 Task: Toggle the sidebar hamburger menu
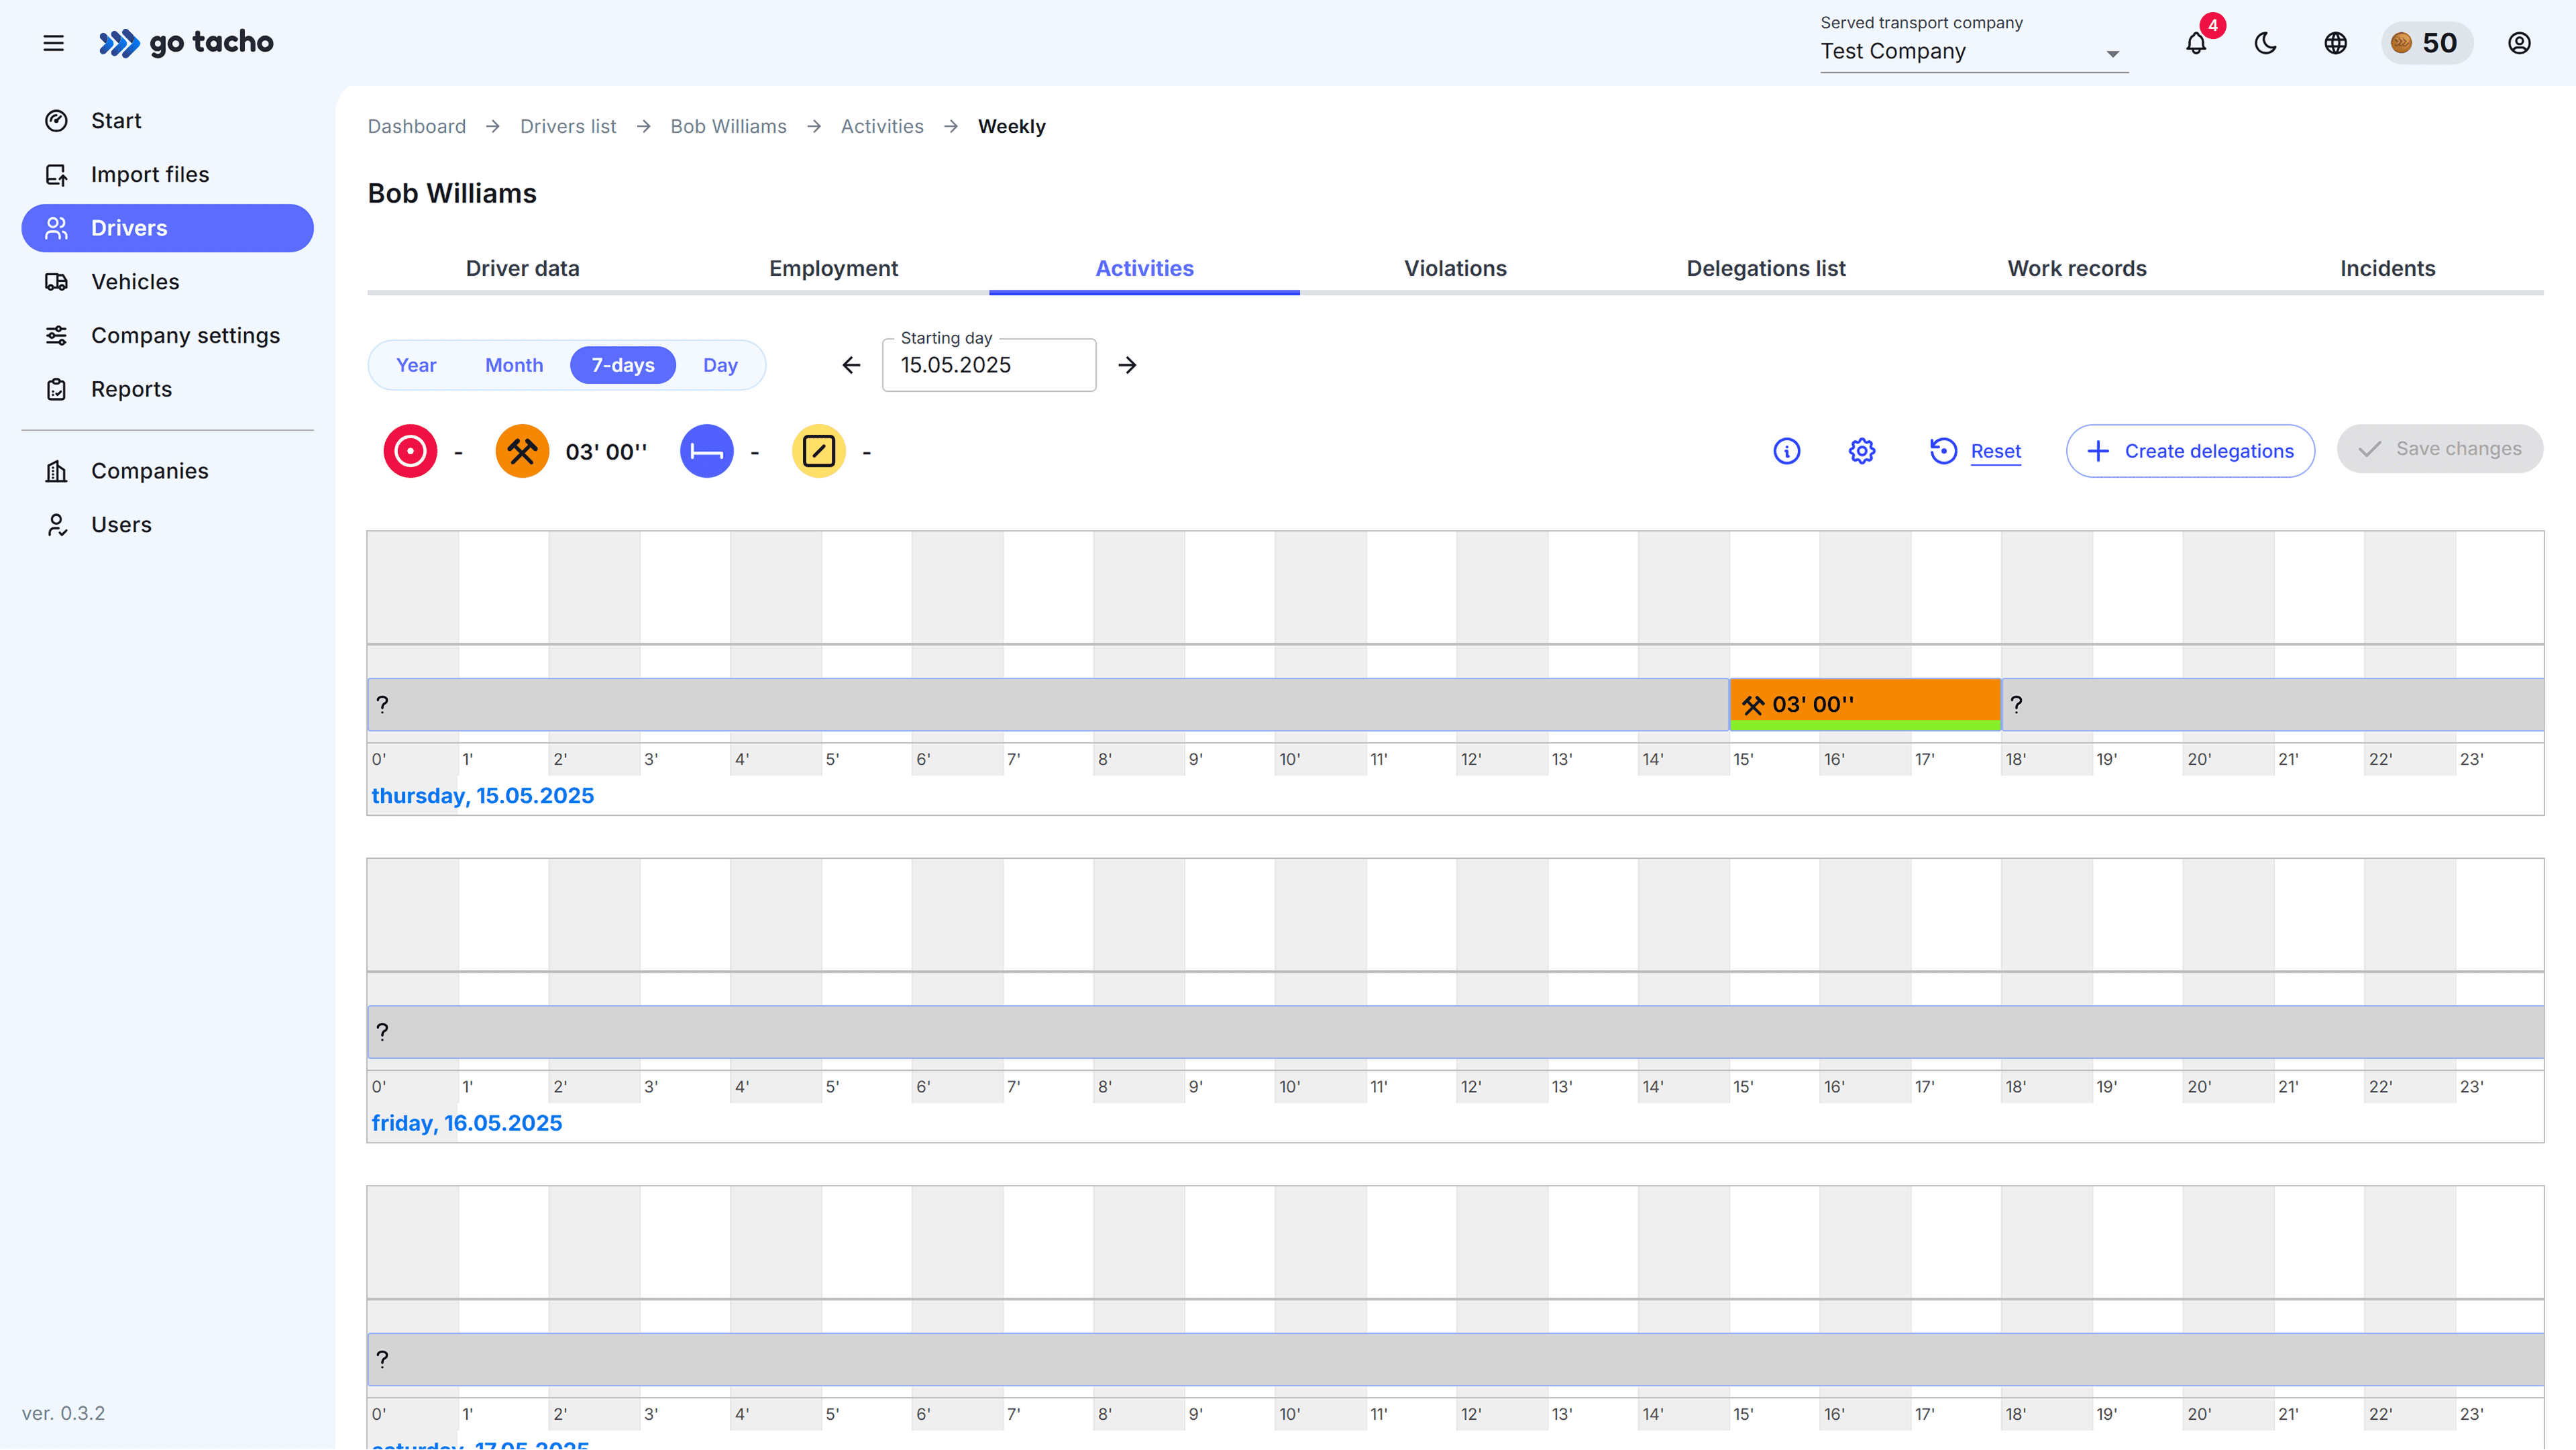(53, 43)
